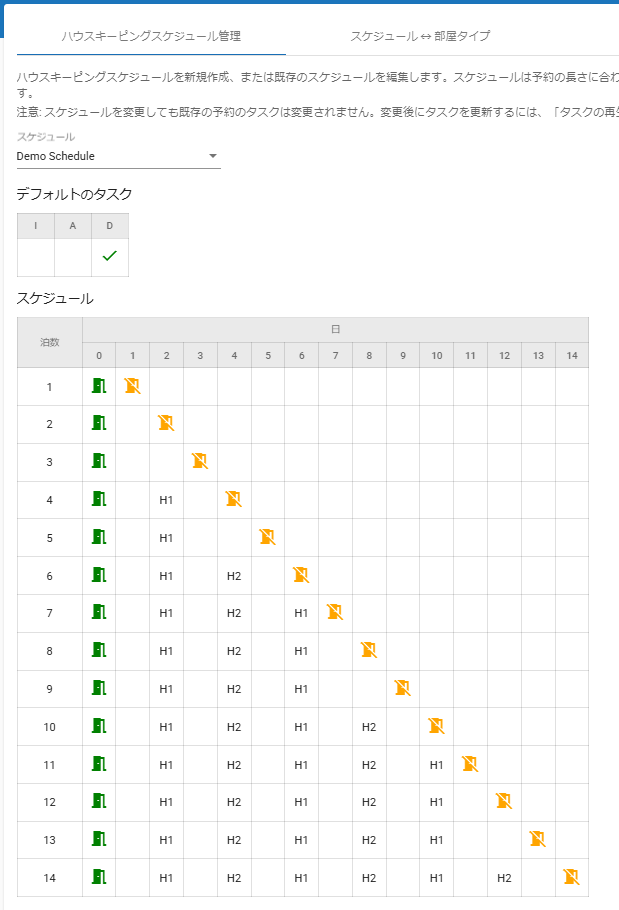Screen dimensions: 619x910
Task: Toggle the empty A default task cell
Action: tap(73, 256)
